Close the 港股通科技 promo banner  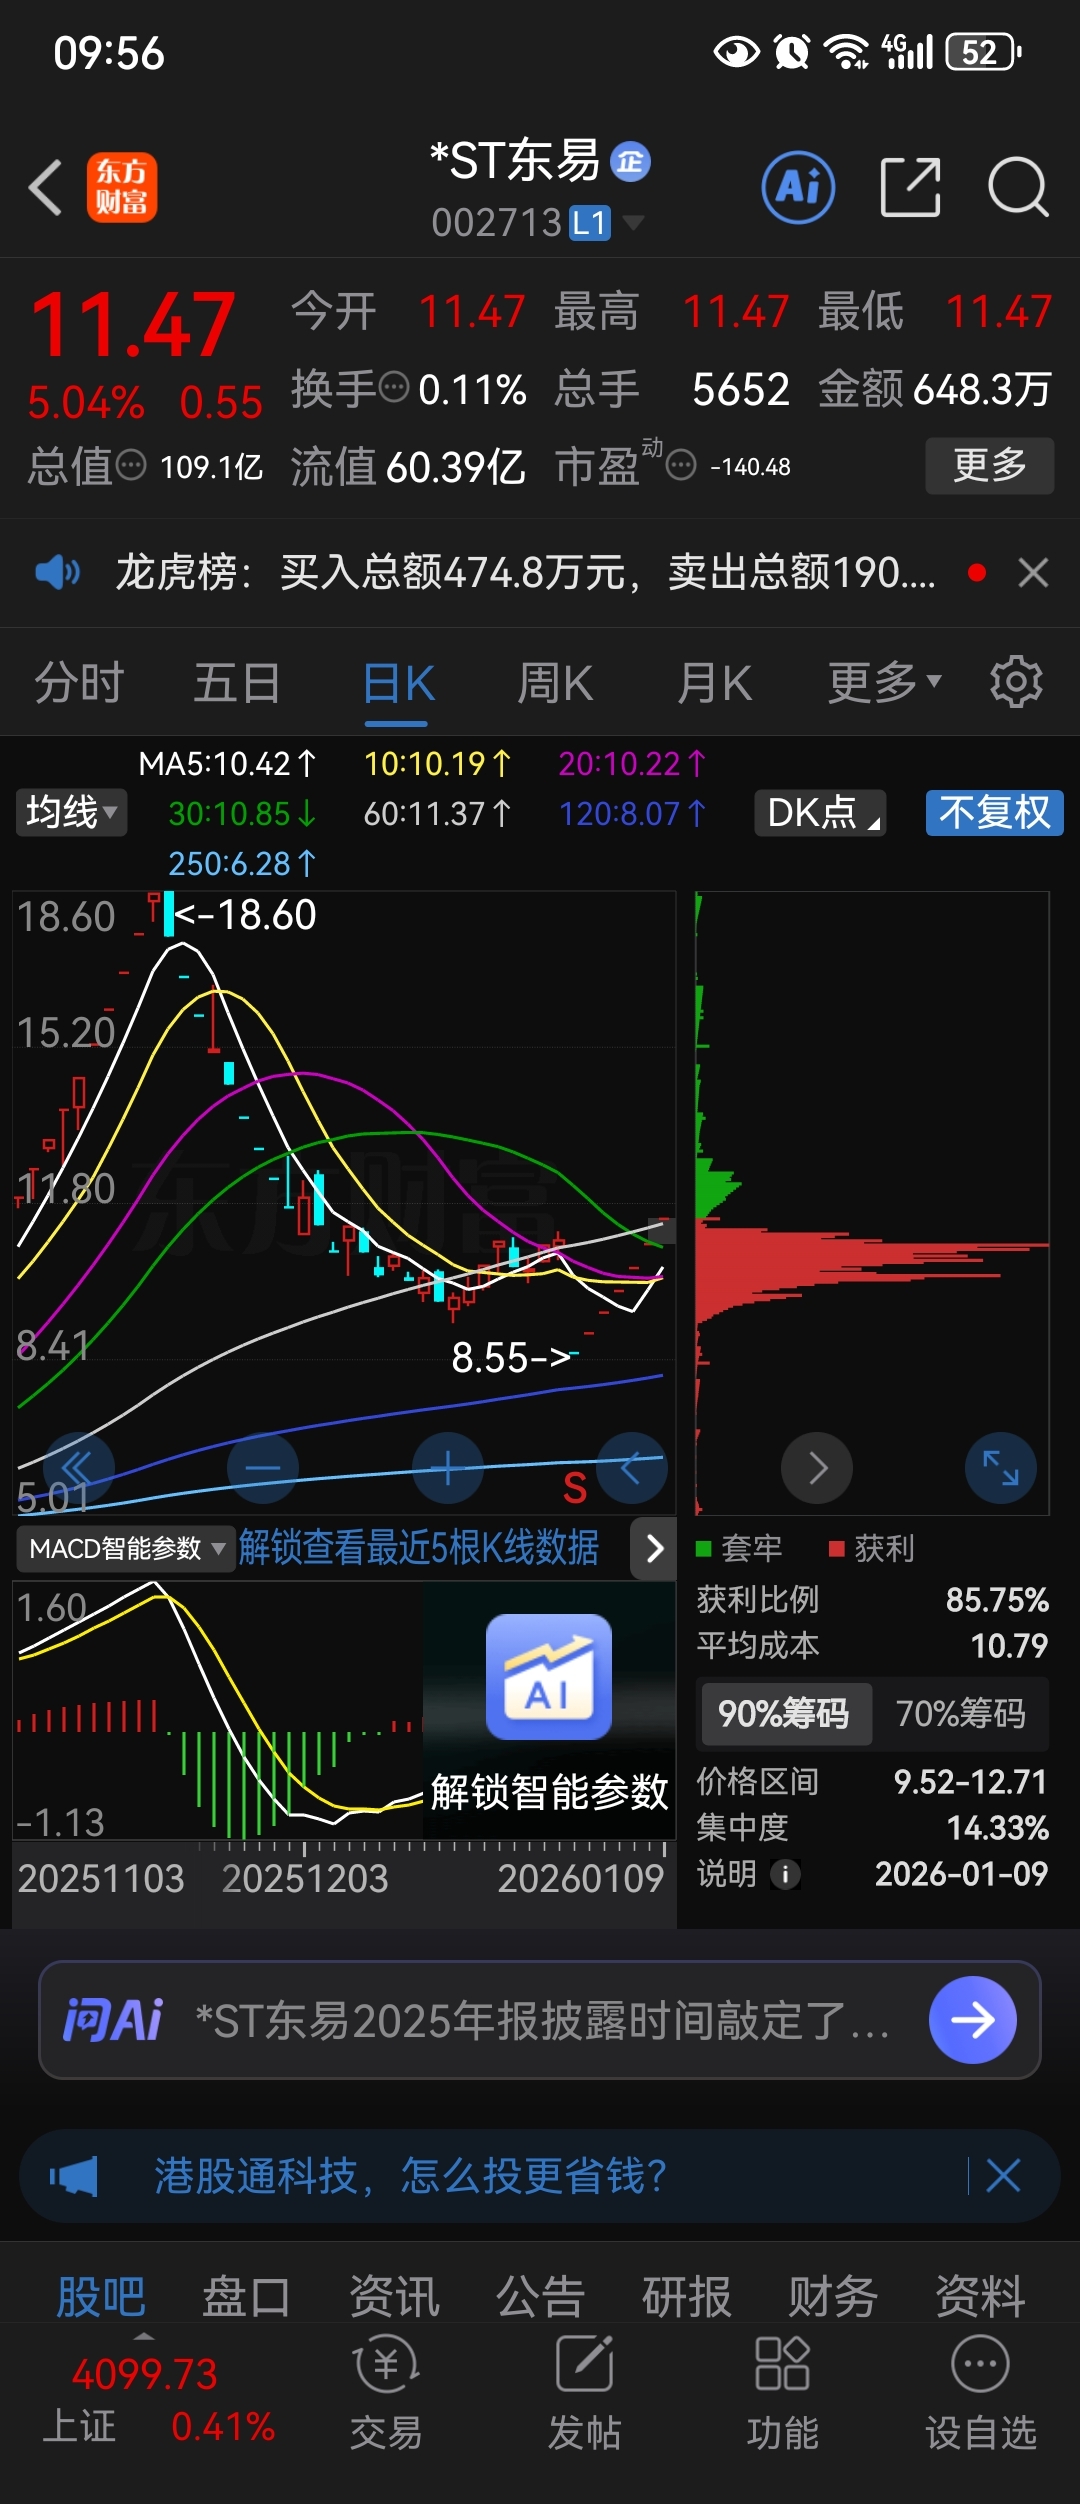click(1003, 2175)
